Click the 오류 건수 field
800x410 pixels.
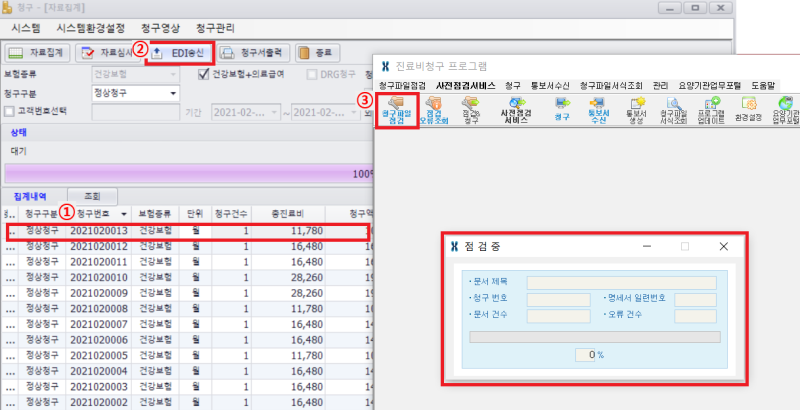click(x=695, y=316)
